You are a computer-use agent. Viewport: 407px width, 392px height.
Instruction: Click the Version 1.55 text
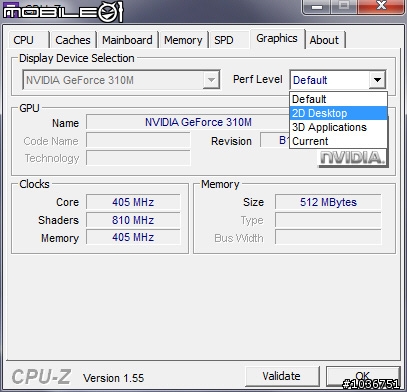click(x=113, y=378)
